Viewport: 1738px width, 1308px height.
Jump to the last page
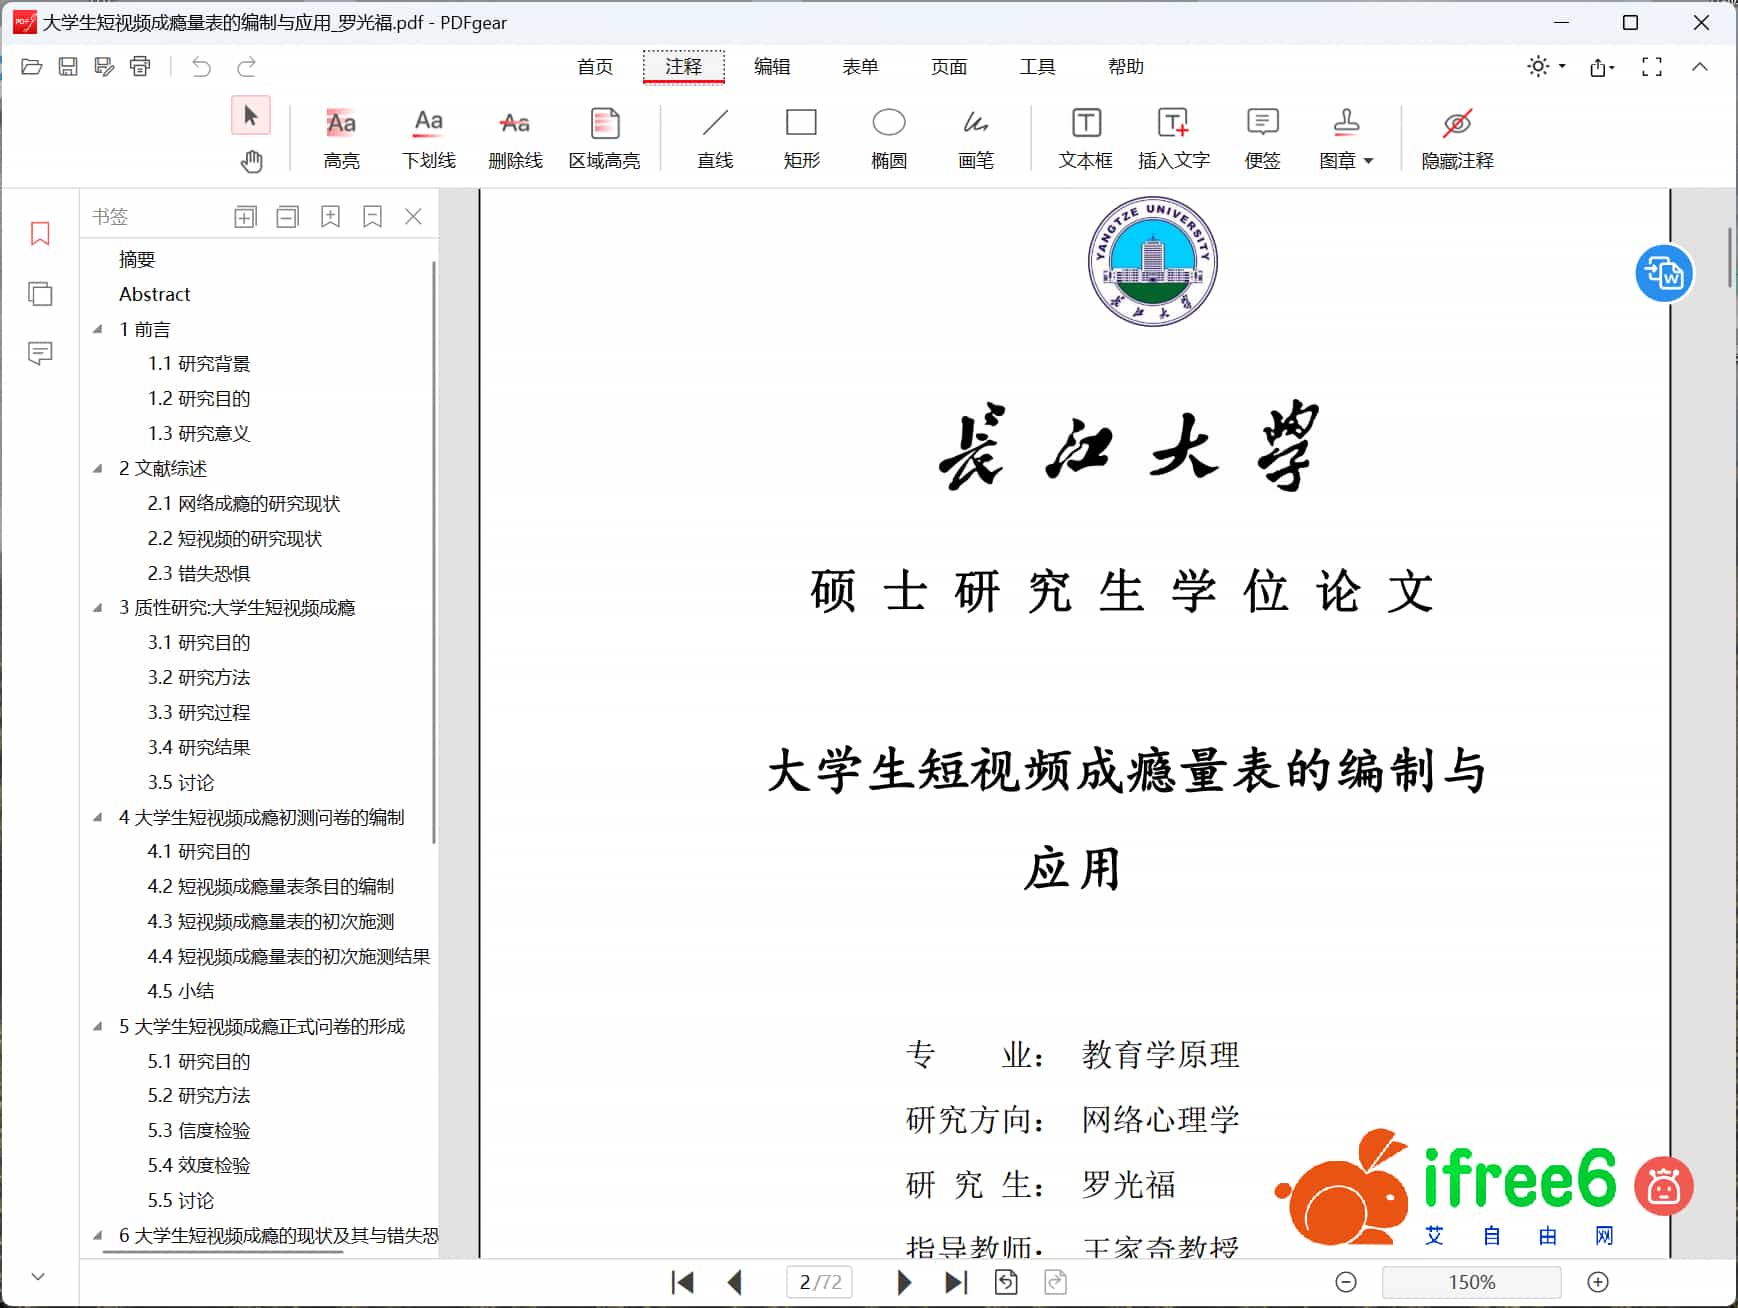pos(956,1282)
